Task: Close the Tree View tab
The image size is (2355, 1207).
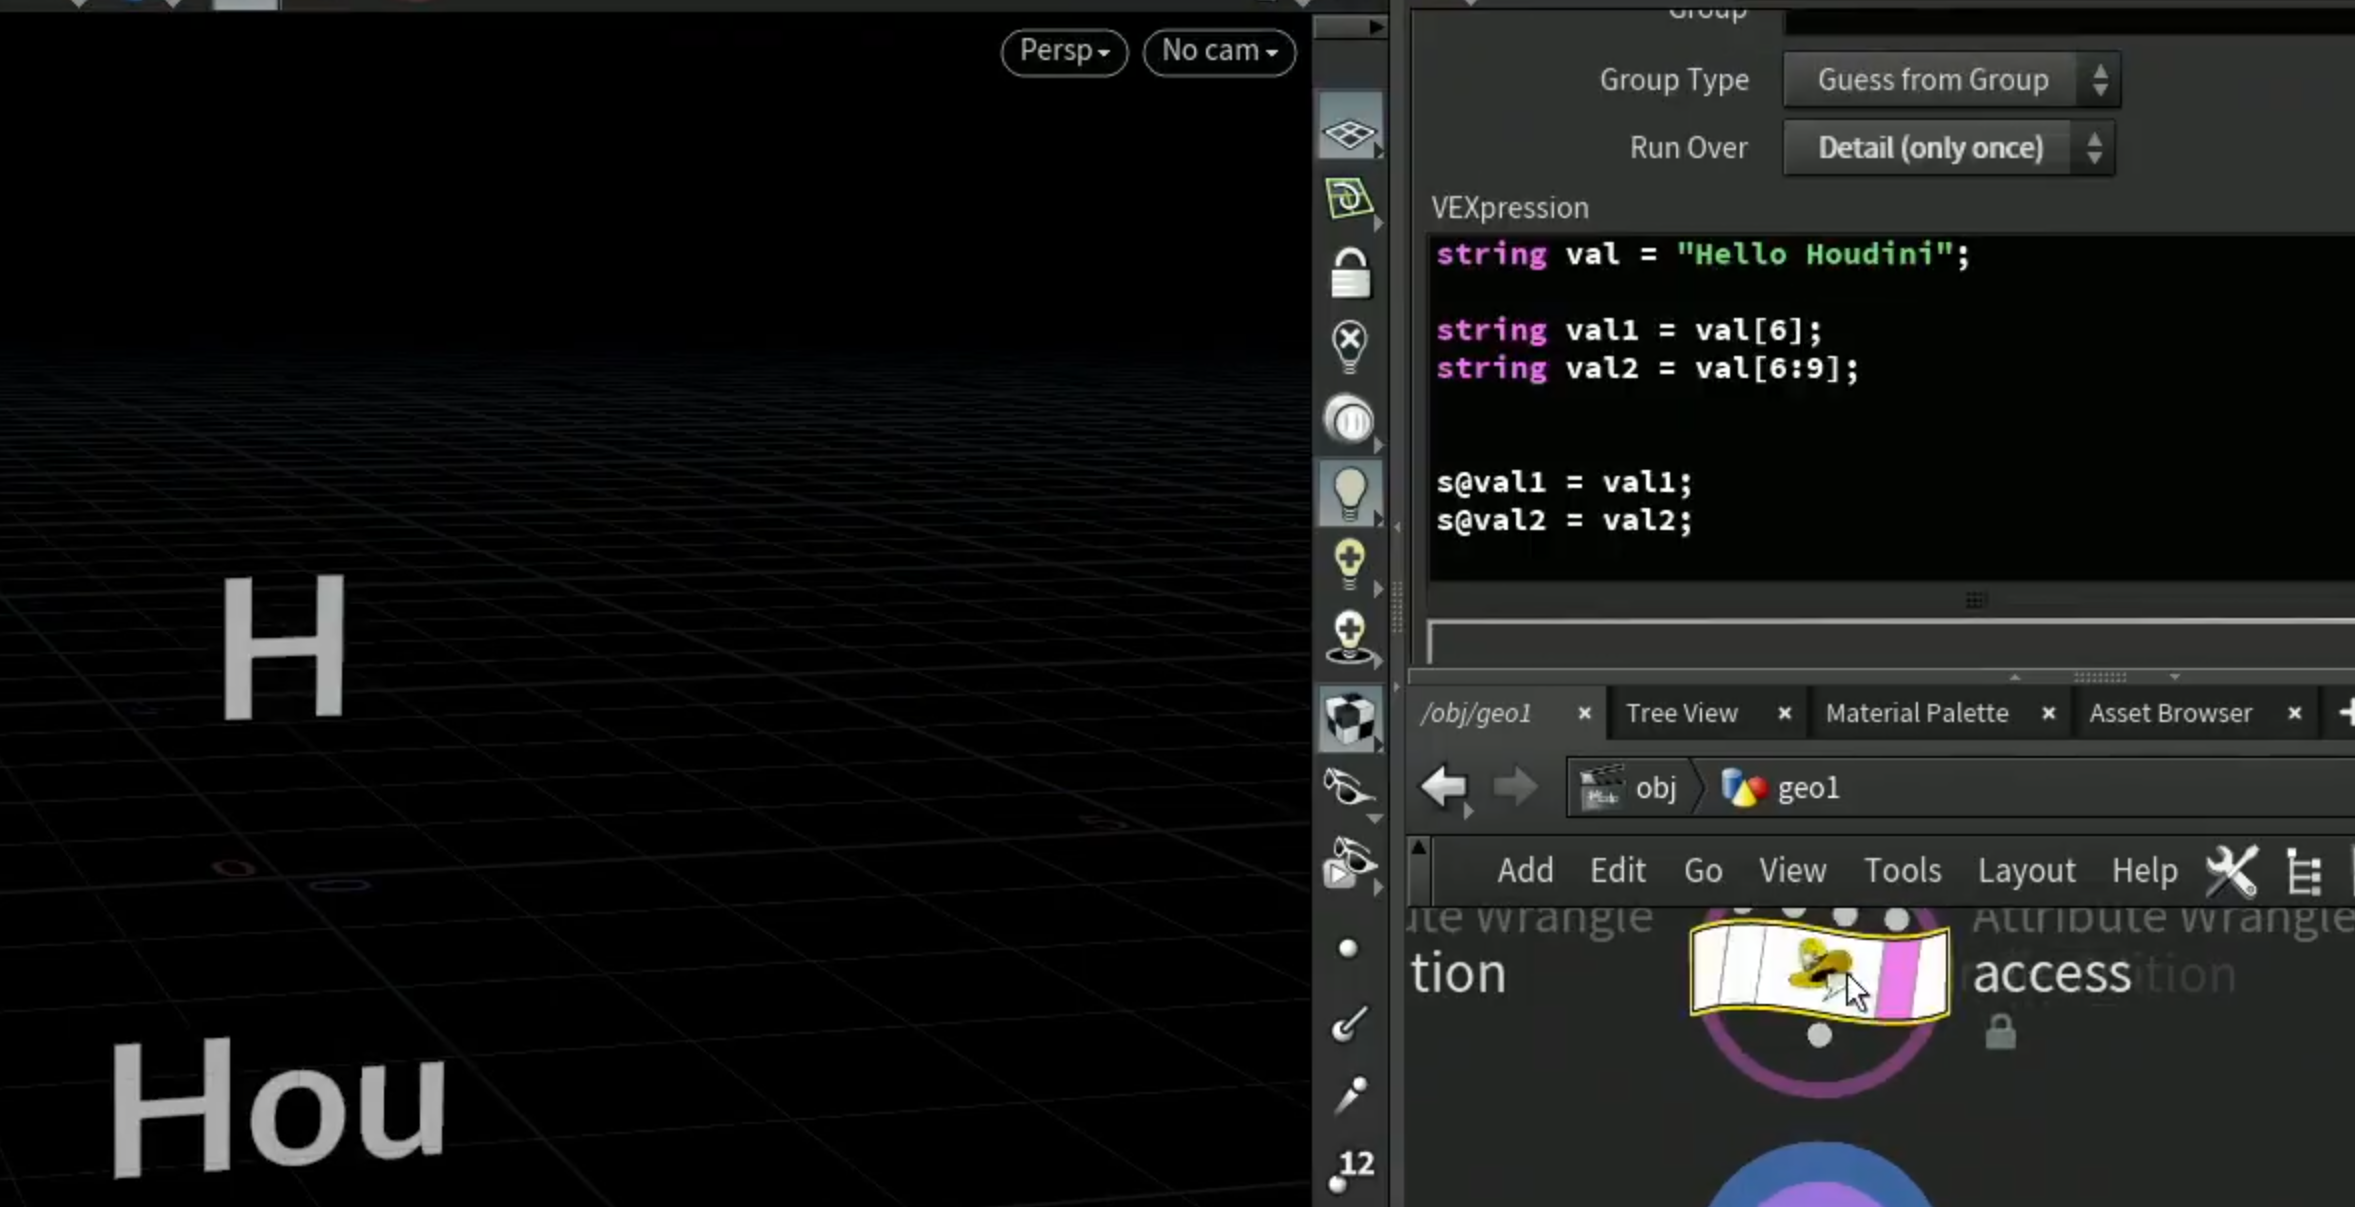Action: (1784, 713)
